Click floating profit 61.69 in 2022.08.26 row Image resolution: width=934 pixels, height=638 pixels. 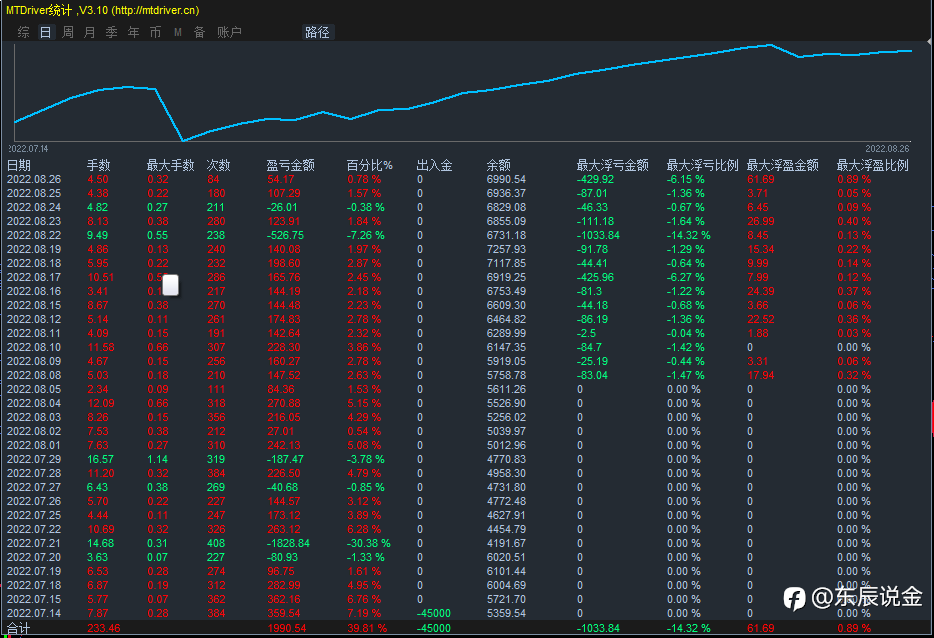point(761,179)
